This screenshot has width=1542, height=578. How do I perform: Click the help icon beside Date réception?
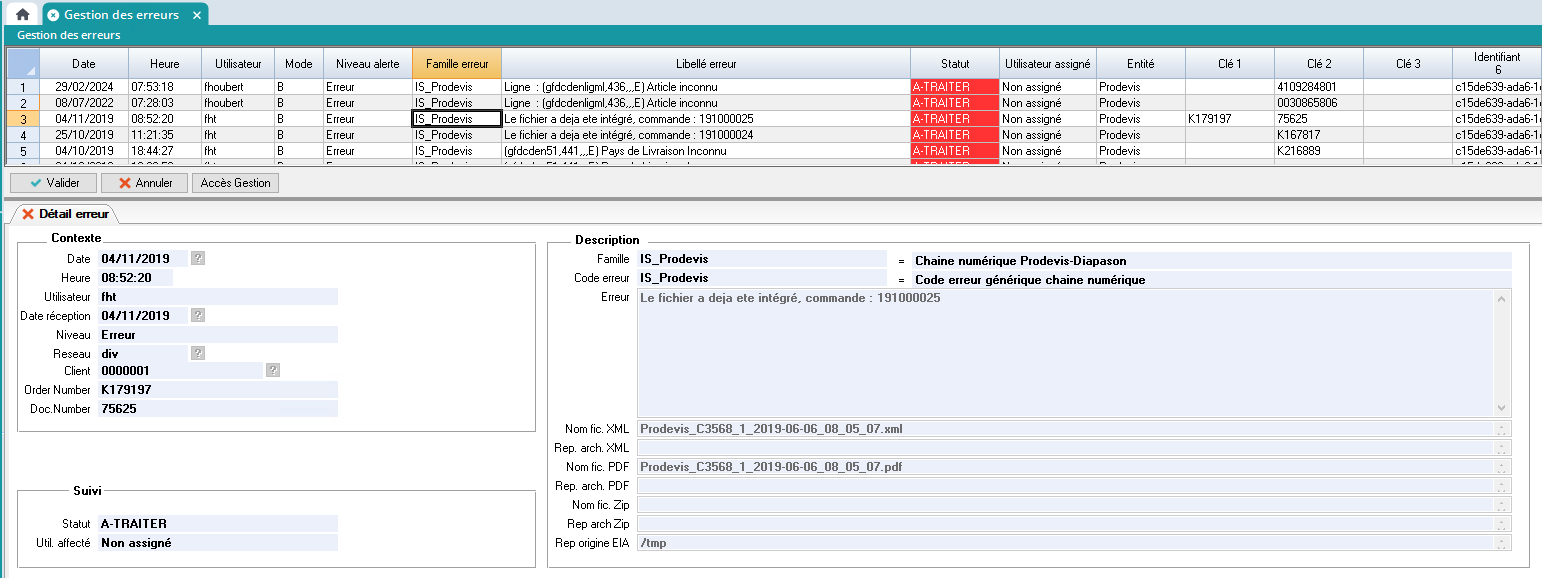point(198,316)
